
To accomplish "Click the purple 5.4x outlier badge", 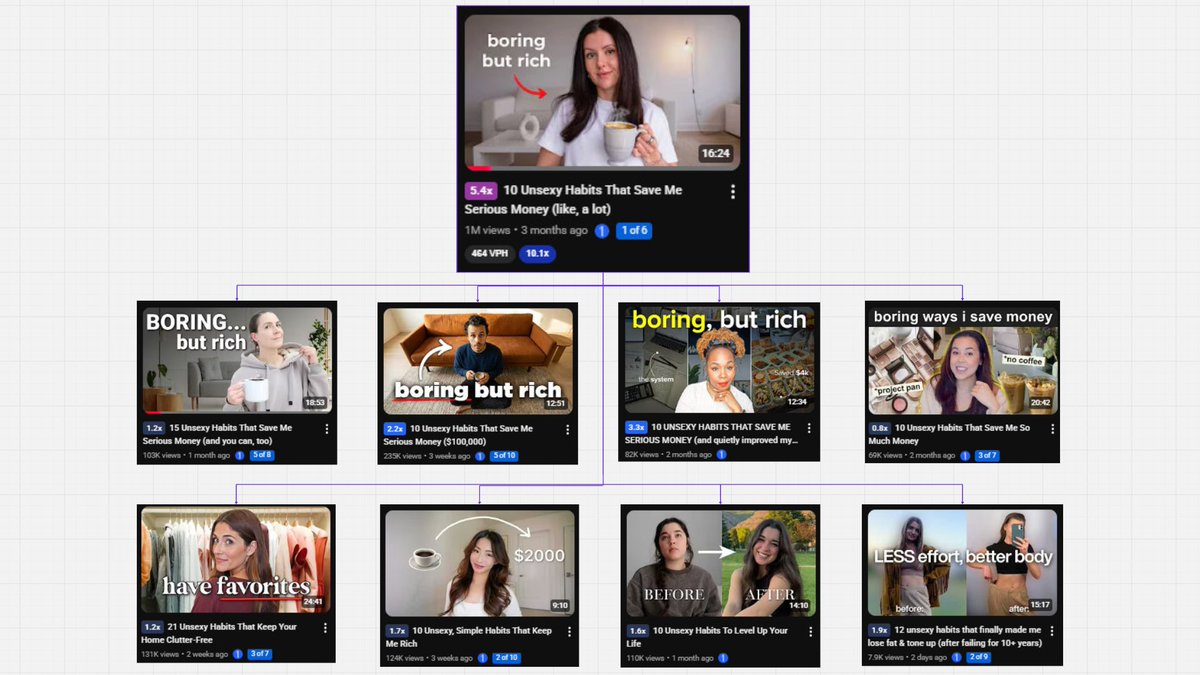I will [480, 190].
